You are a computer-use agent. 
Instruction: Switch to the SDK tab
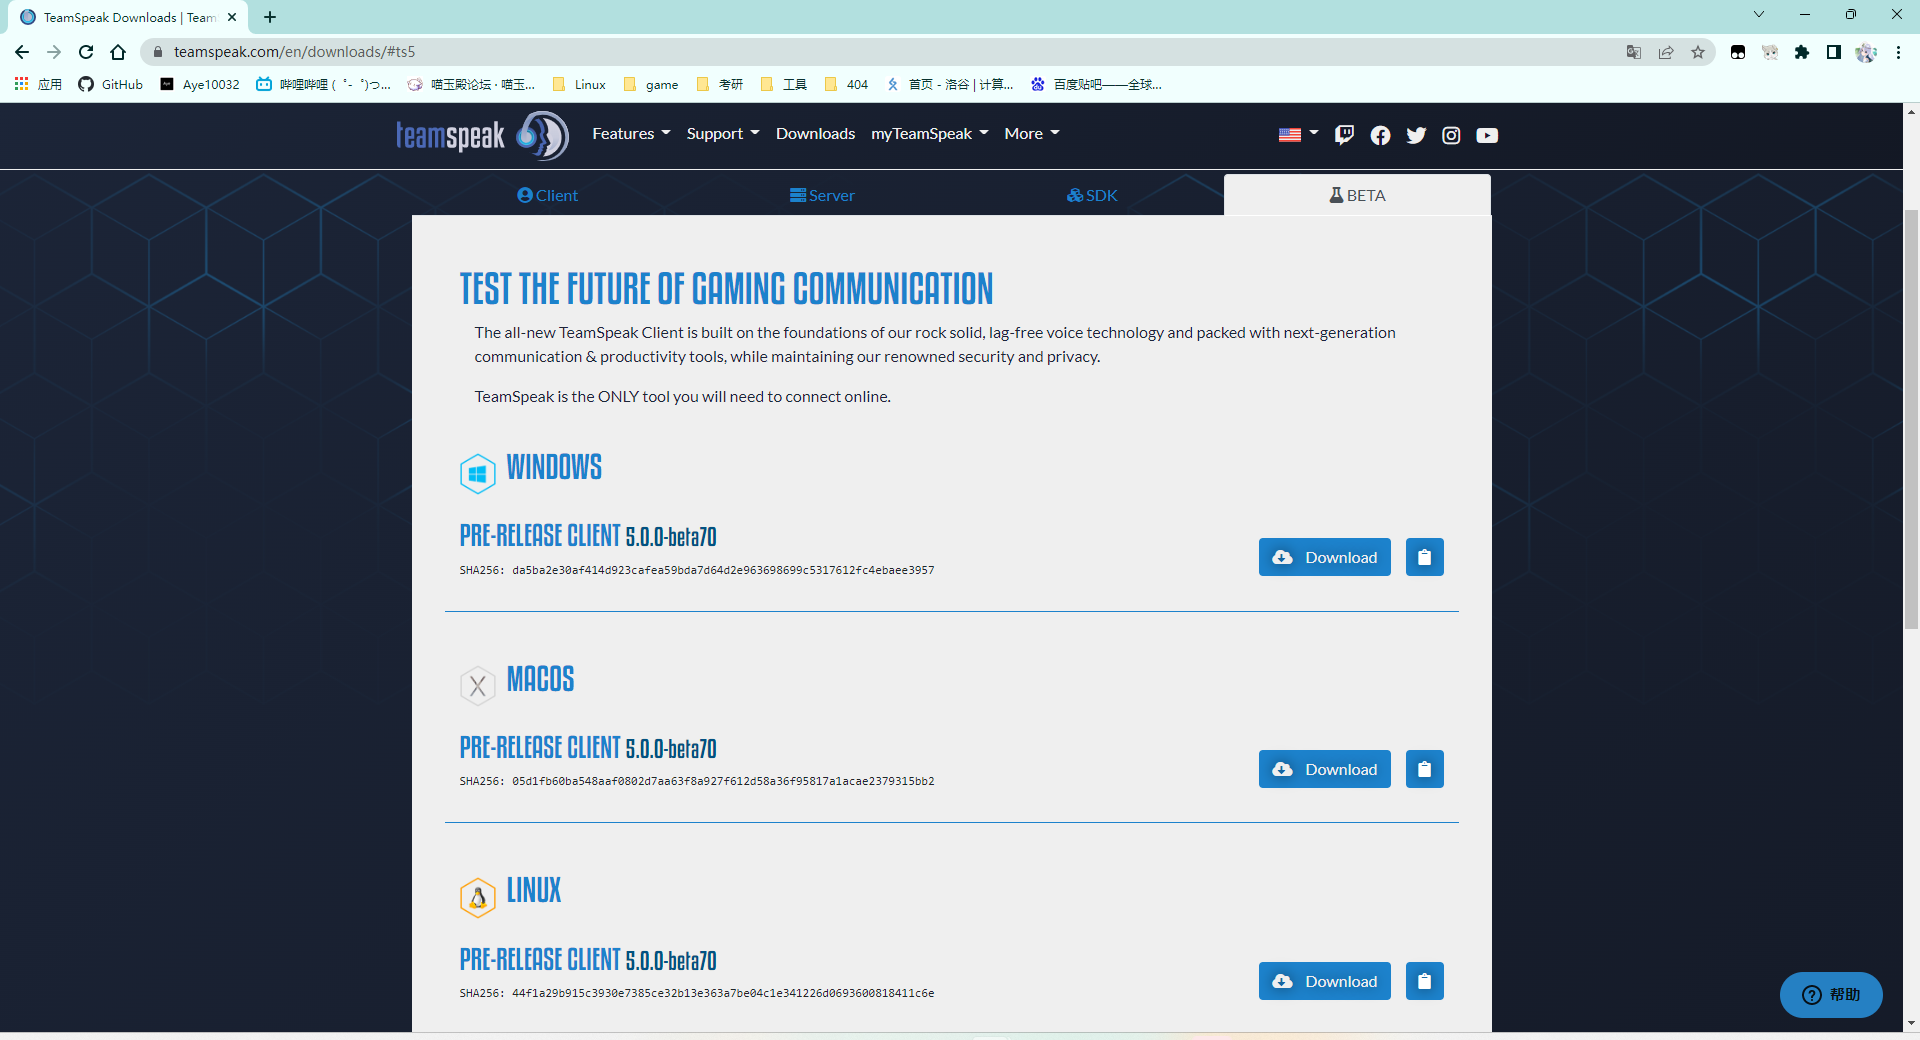point(1092,195)
